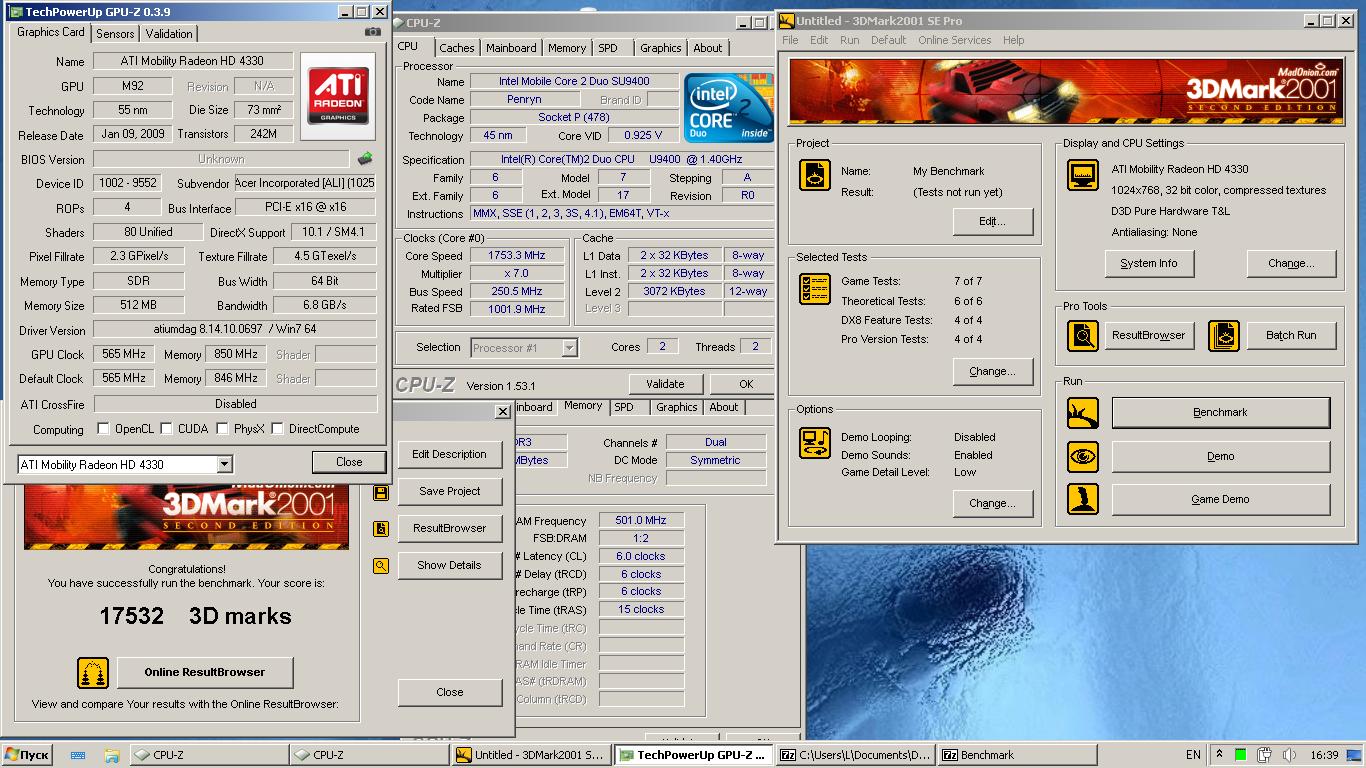Image resolution: width=1366 pixels, height=768 pixels.
Task: Click Change... under Selected Tests
Action: (x=992, y=372)
